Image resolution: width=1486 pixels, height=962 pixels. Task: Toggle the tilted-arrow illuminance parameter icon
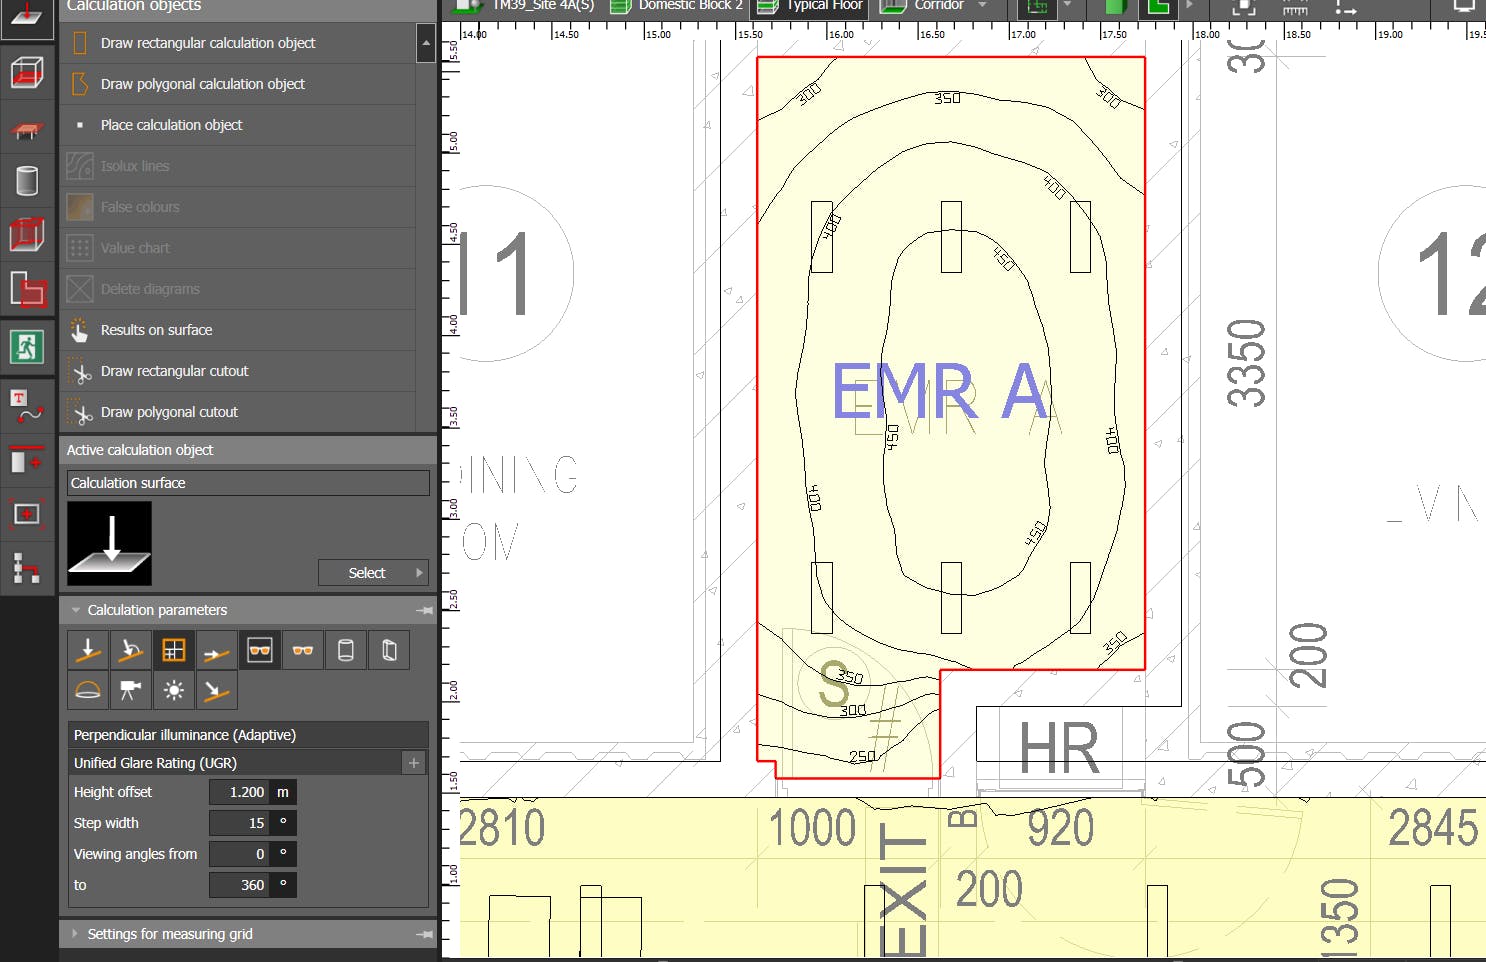point(130,651)
